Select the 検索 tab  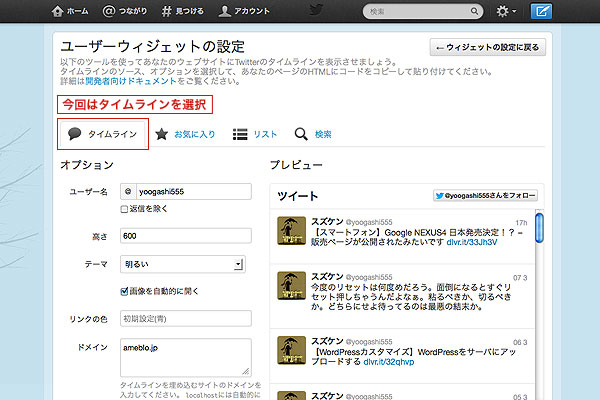coord(313,134)
